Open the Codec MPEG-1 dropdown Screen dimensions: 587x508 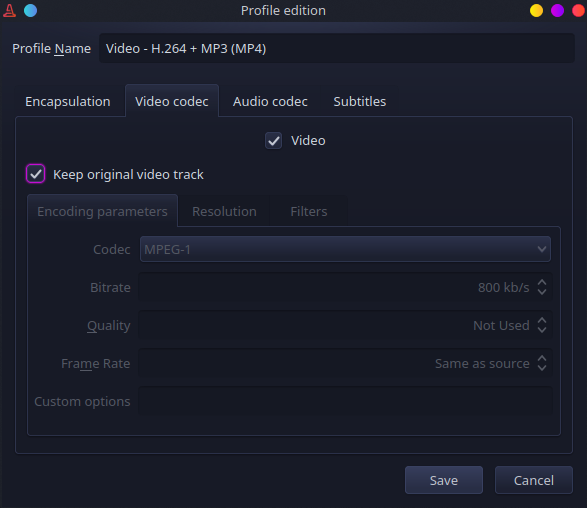[345, 249]
